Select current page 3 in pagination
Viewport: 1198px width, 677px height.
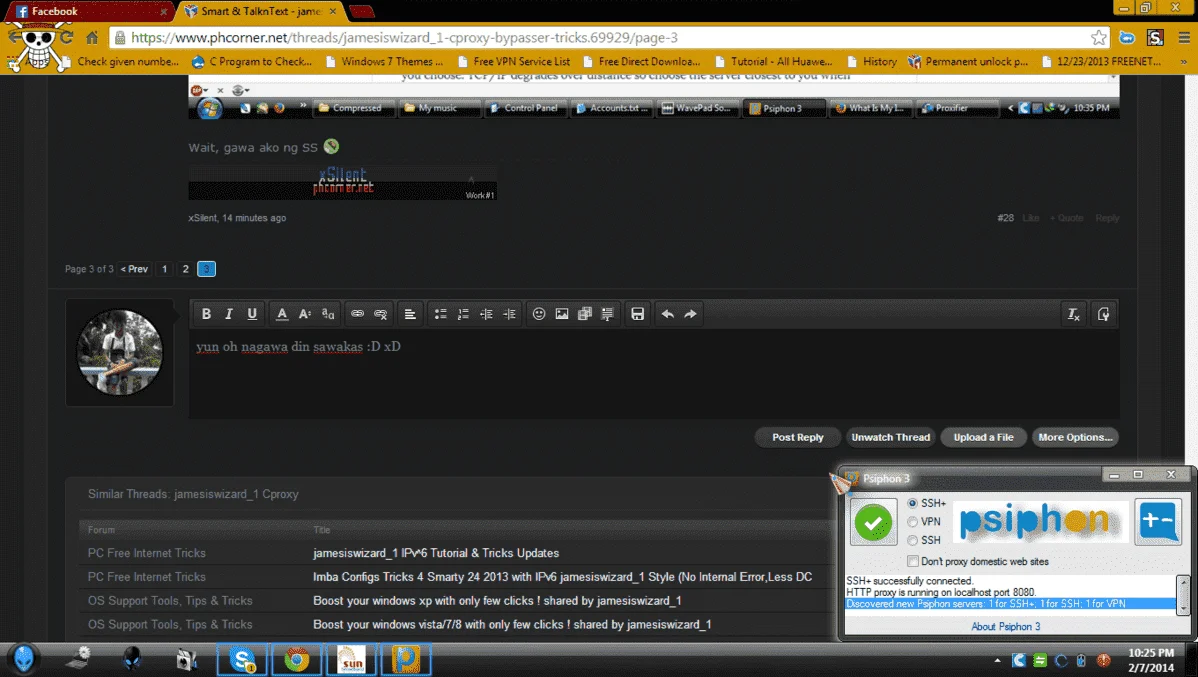tap(206, 269)
